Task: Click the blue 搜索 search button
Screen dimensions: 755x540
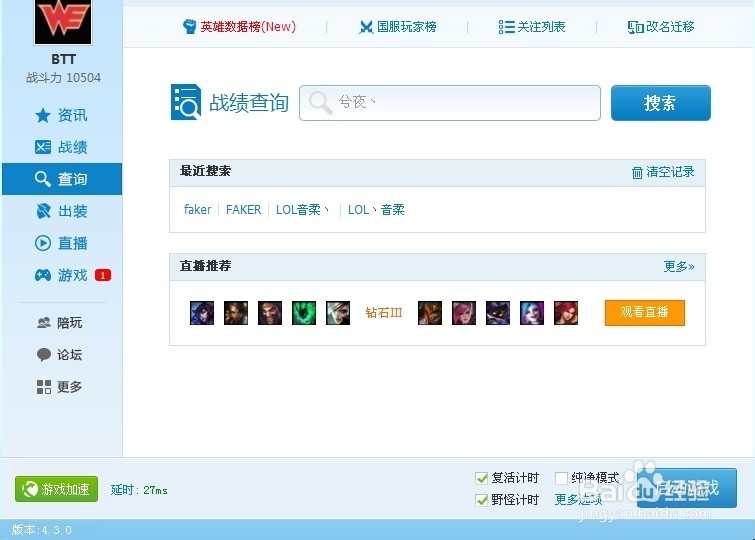Action: pos(661,103)
